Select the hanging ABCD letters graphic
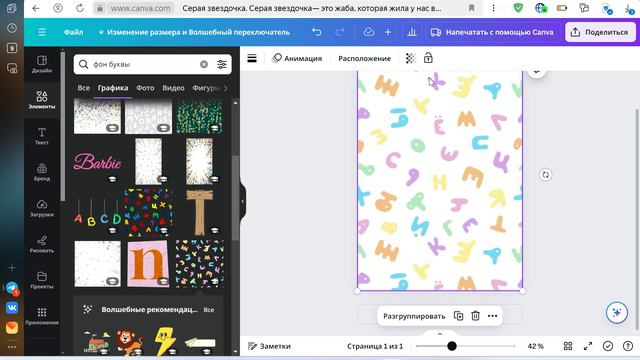 point(98,213)
